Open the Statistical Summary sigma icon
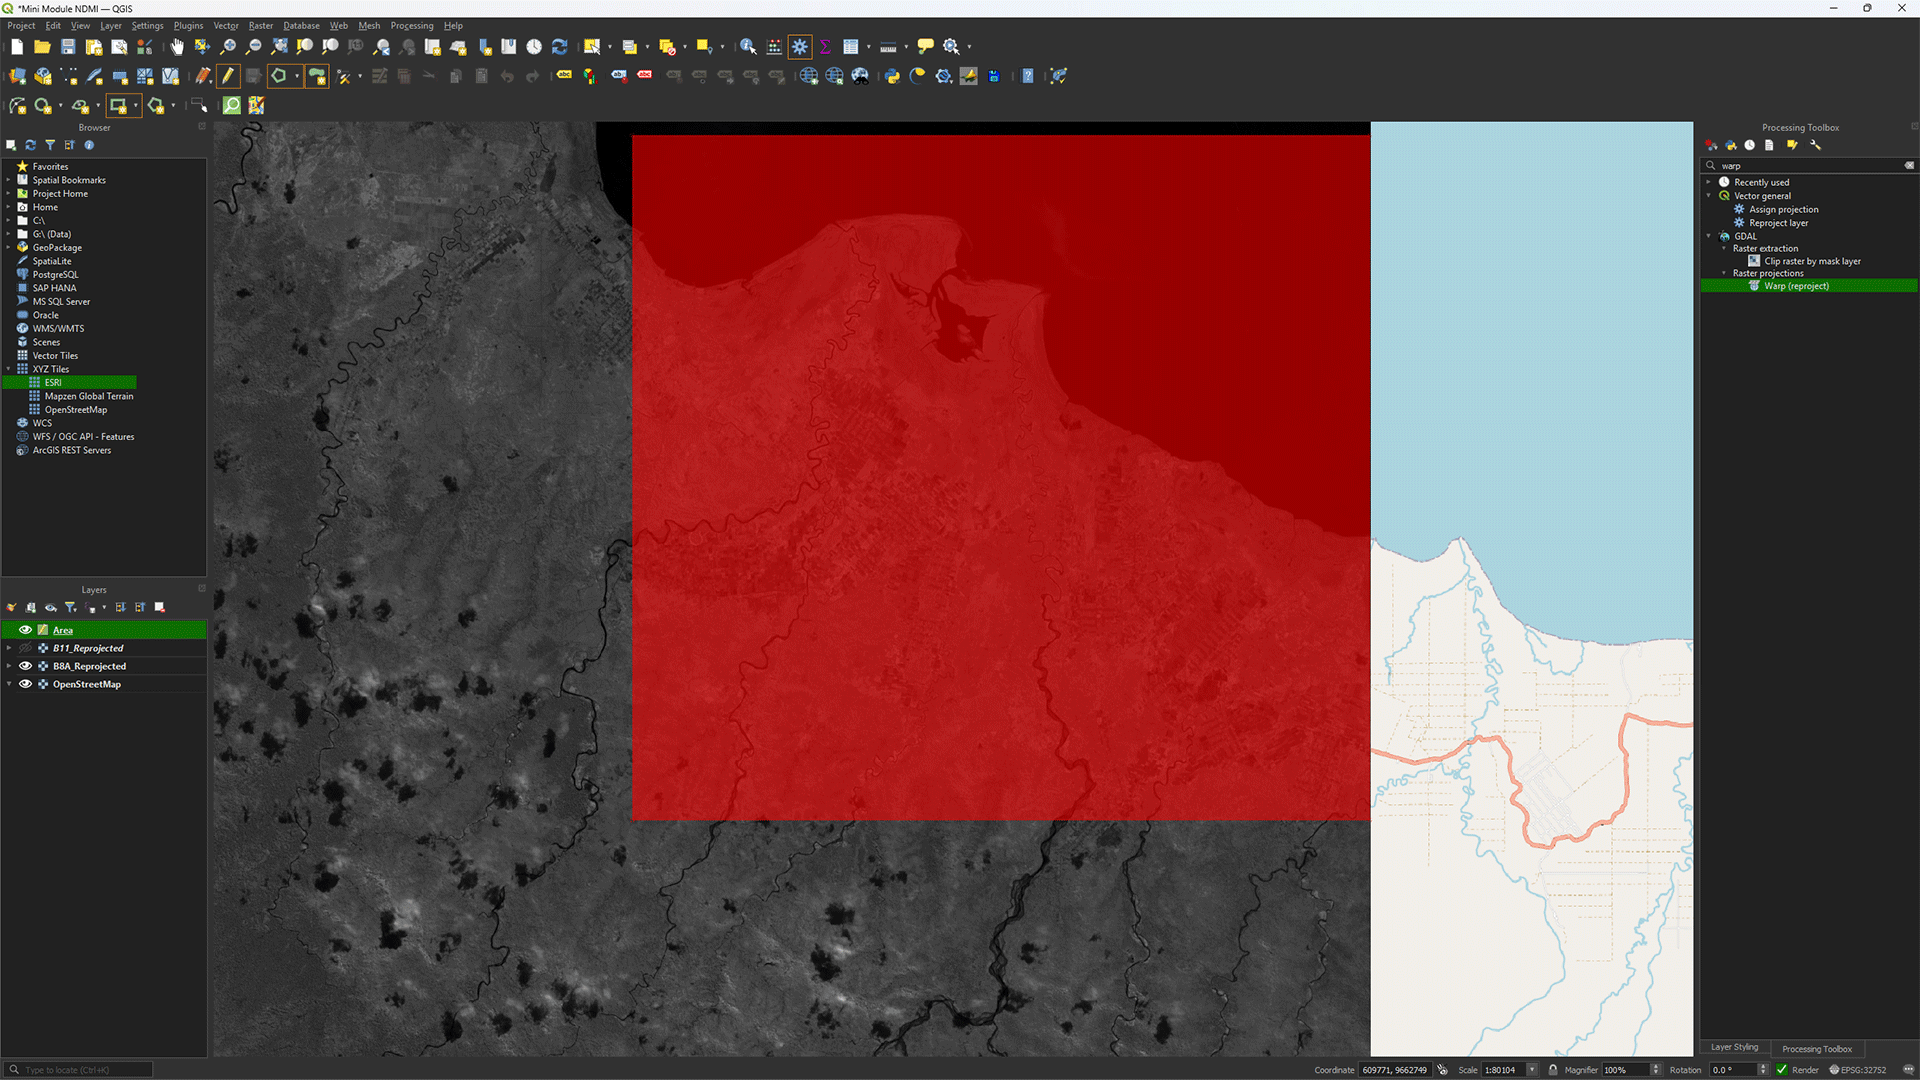The image size is (1920, 1080). pos(825,46)
